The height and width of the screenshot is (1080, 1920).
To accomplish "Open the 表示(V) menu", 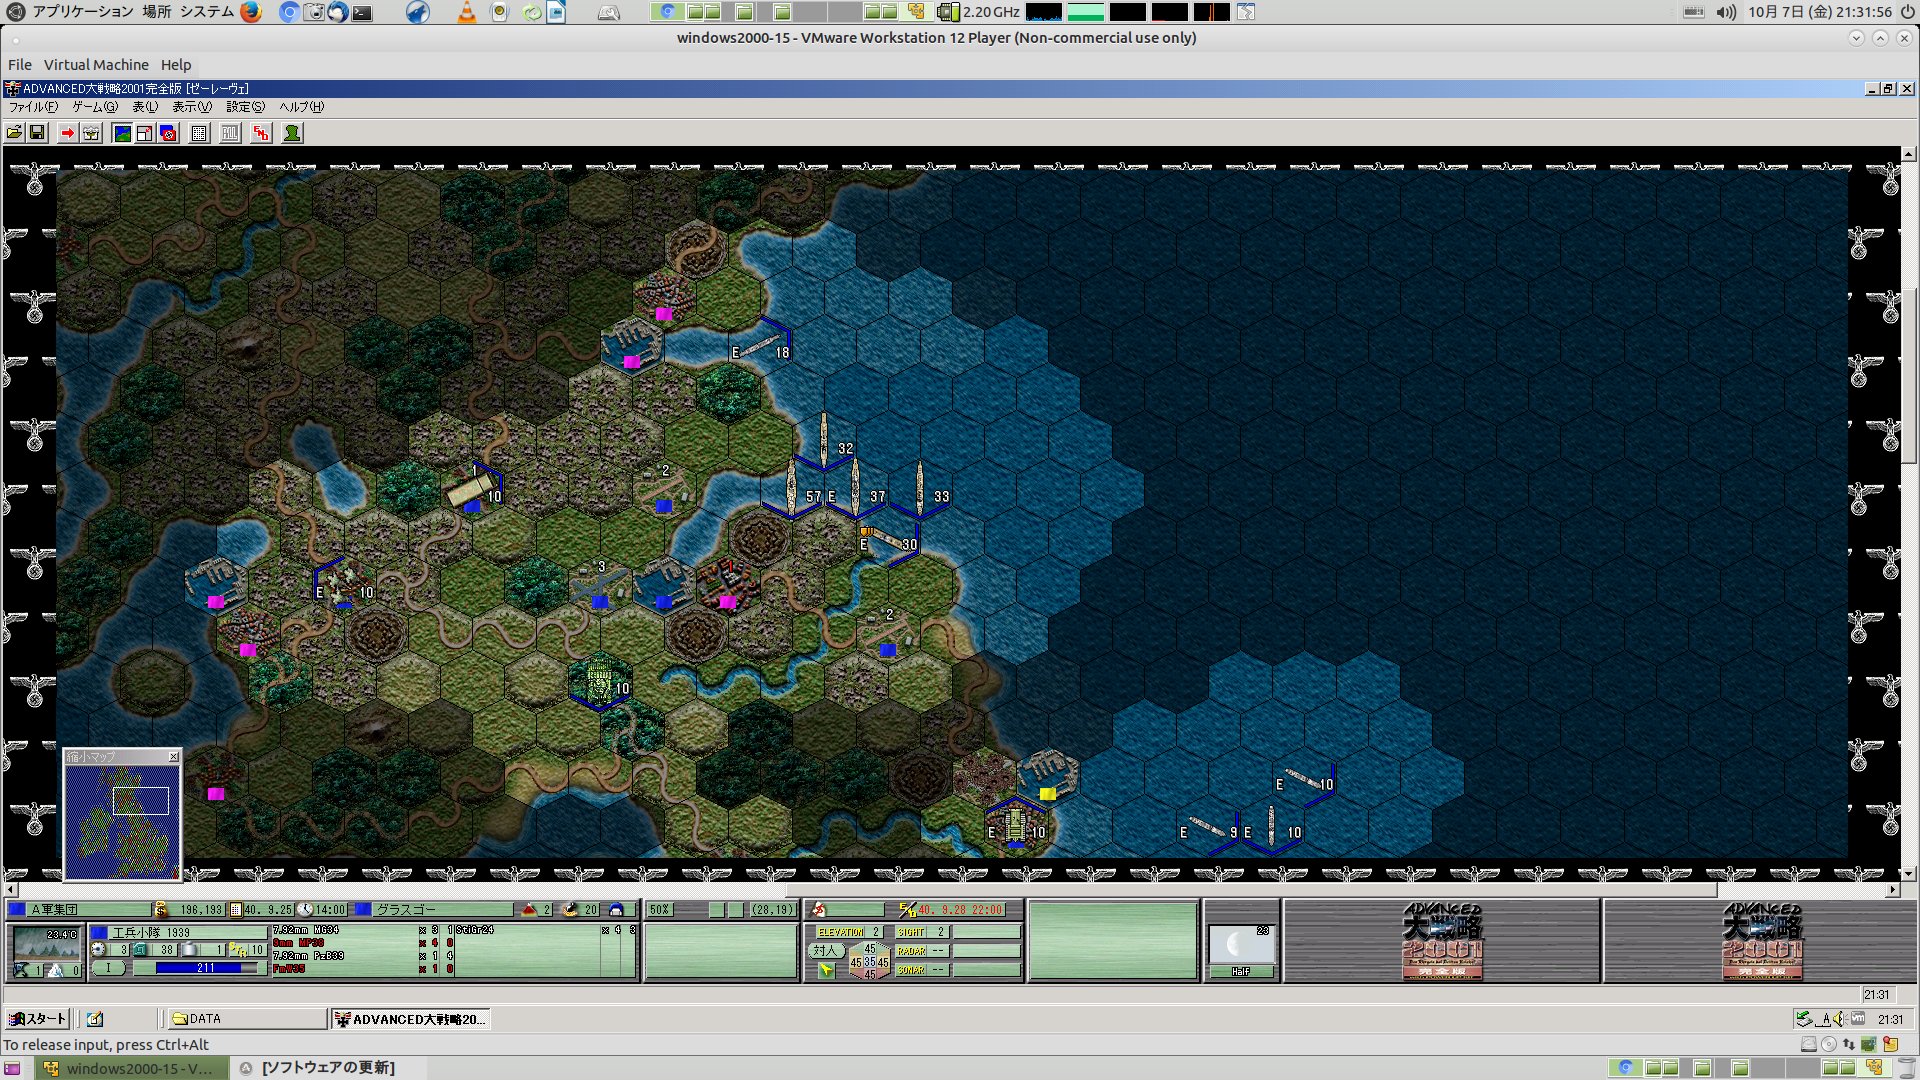I will coord(192,107).
